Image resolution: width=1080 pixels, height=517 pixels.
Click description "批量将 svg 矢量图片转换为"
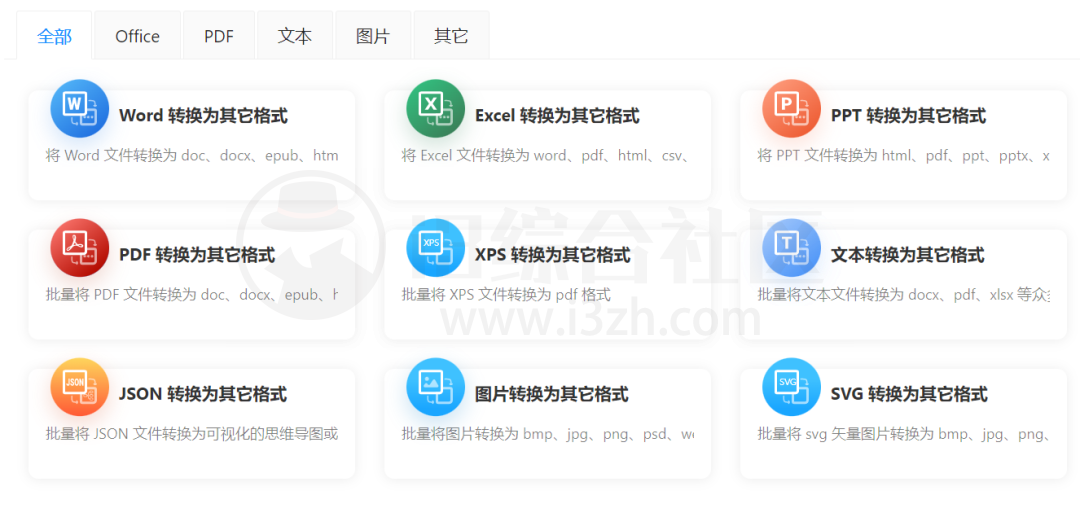coord(904,434)
